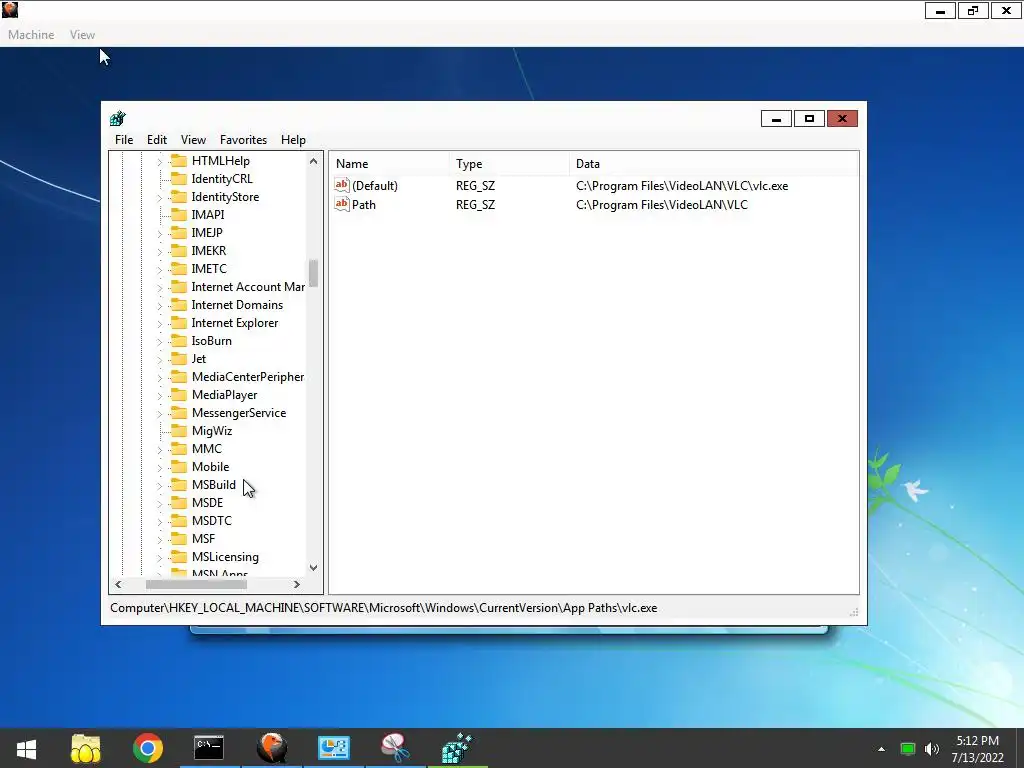
Task: Open the taskbar clock showing 5:12 PM
Action: point(977,749)
